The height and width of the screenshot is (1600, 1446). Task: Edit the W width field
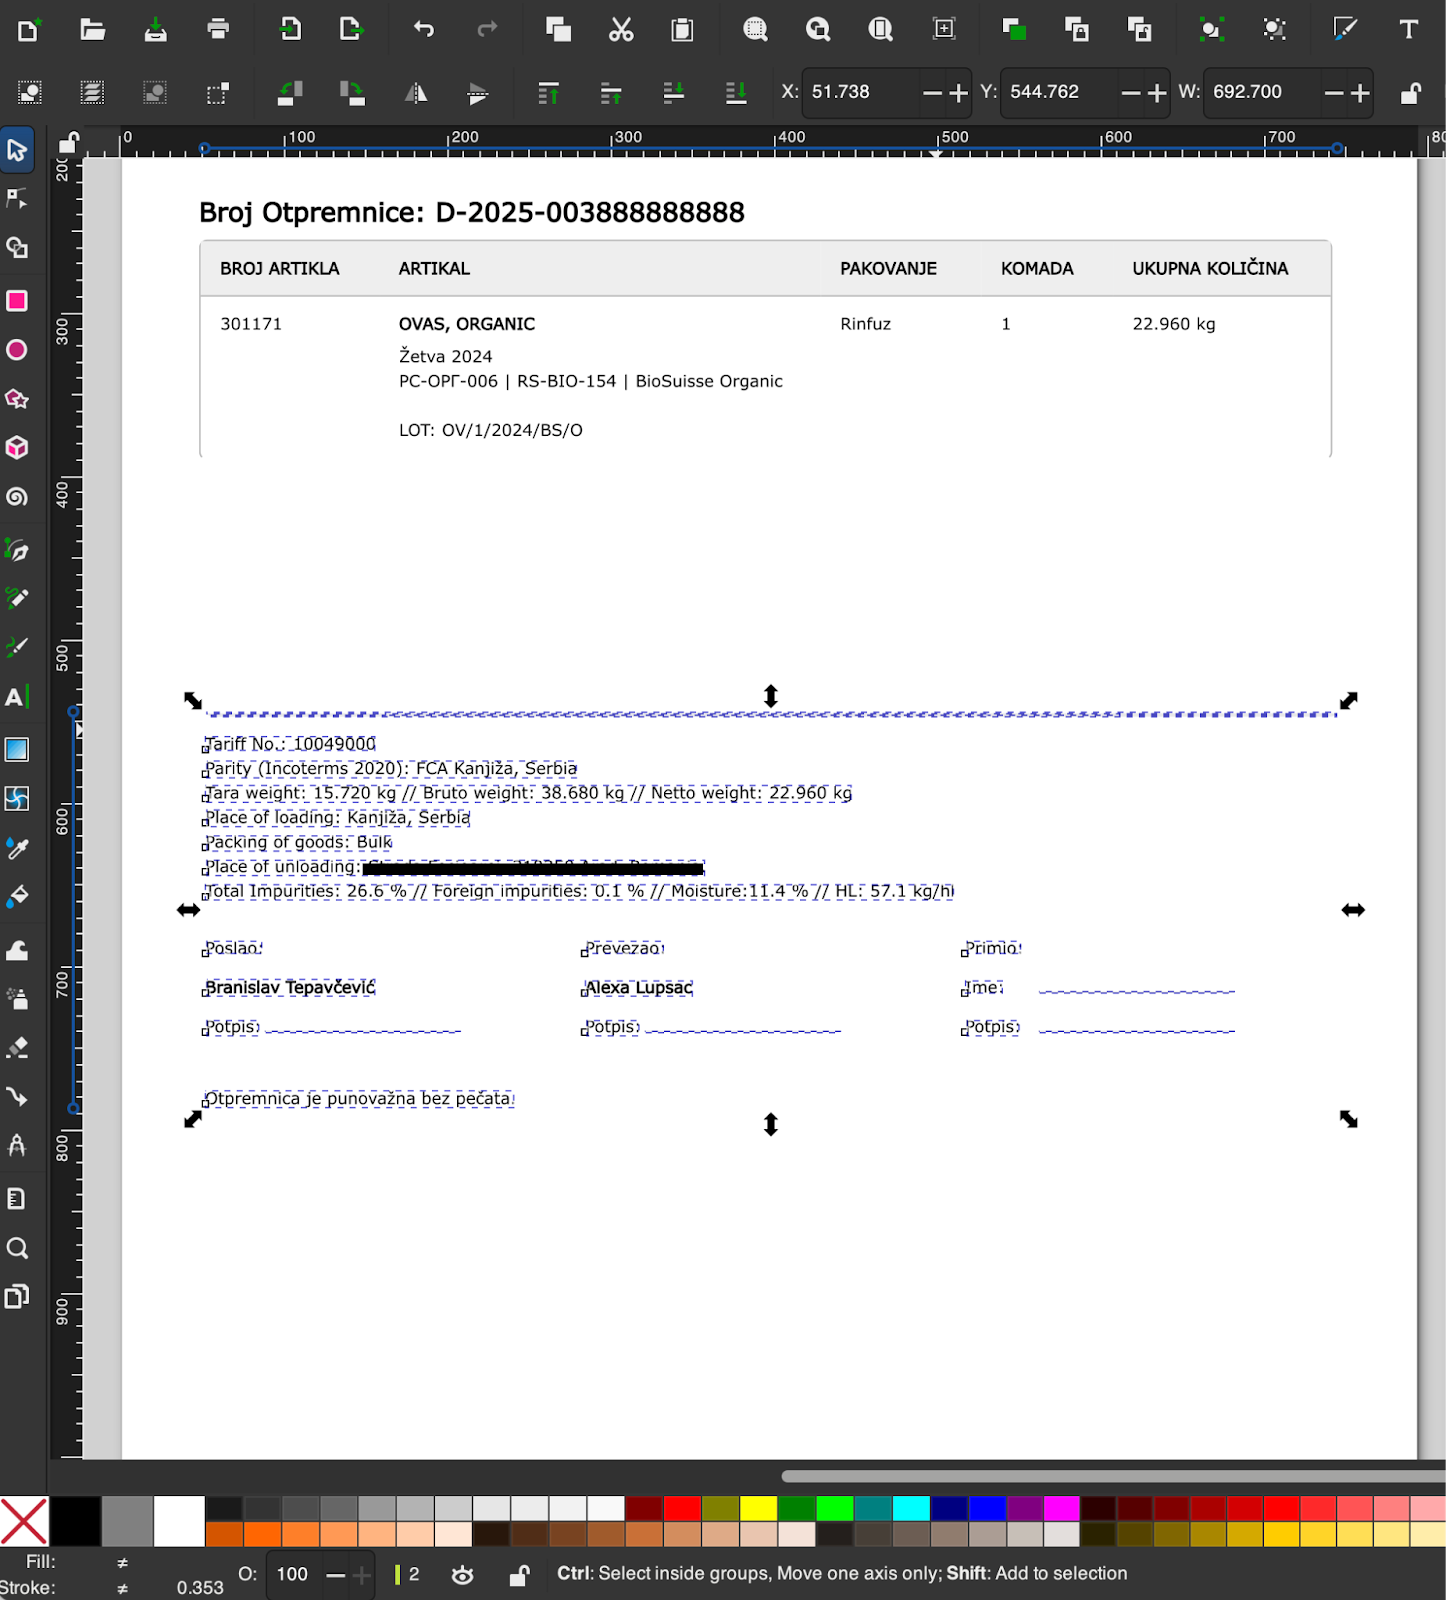click(x=1262, y=92)
